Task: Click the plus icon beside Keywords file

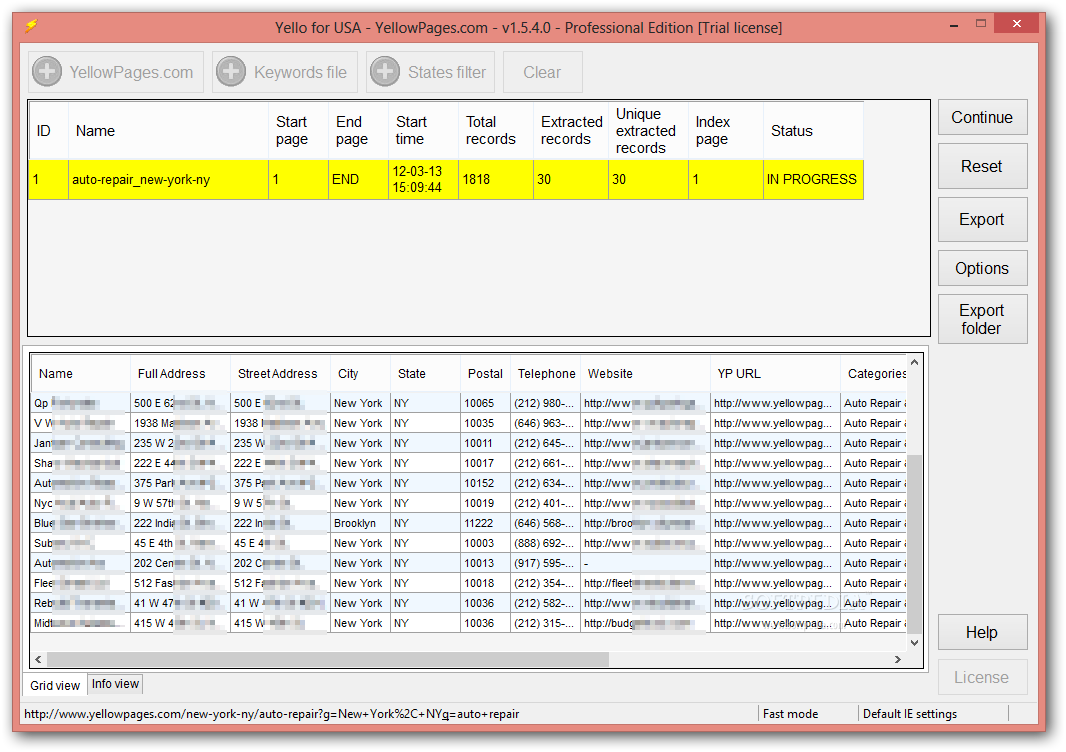Action: (x=231, y=72)
